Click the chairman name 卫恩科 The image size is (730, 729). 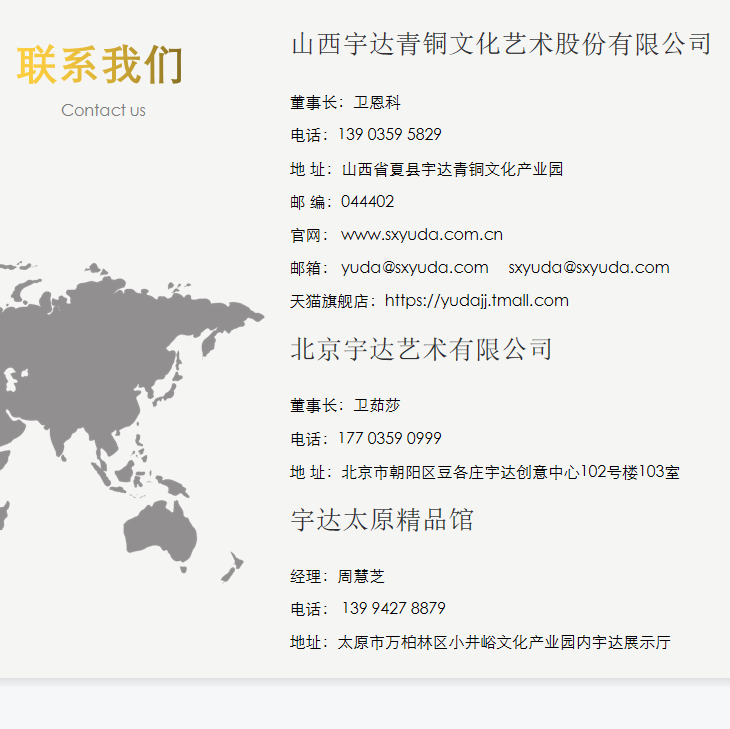377,102
